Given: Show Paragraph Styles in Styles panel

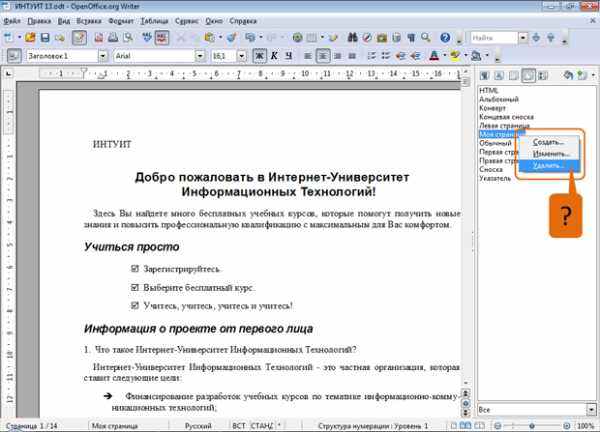Looking at the screenshot, I should 485,75.
